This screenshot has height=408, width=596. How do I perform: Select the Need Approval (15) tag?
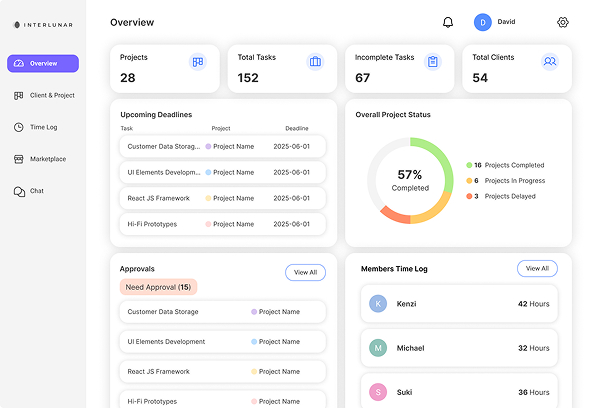pos(158,287)
